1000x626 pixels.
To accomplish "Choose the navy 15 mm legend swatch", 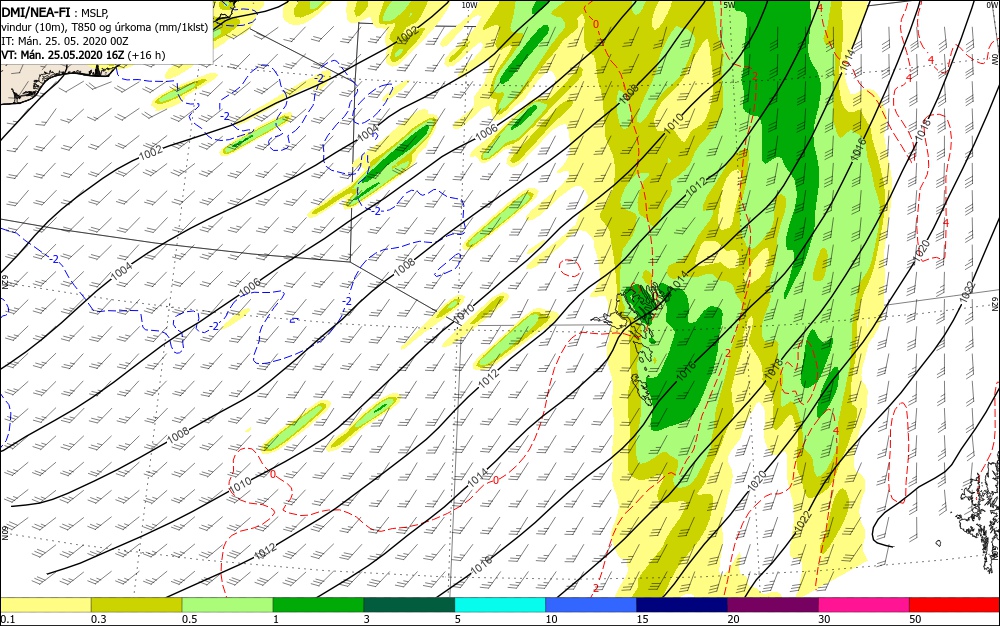I will [682, 604].
